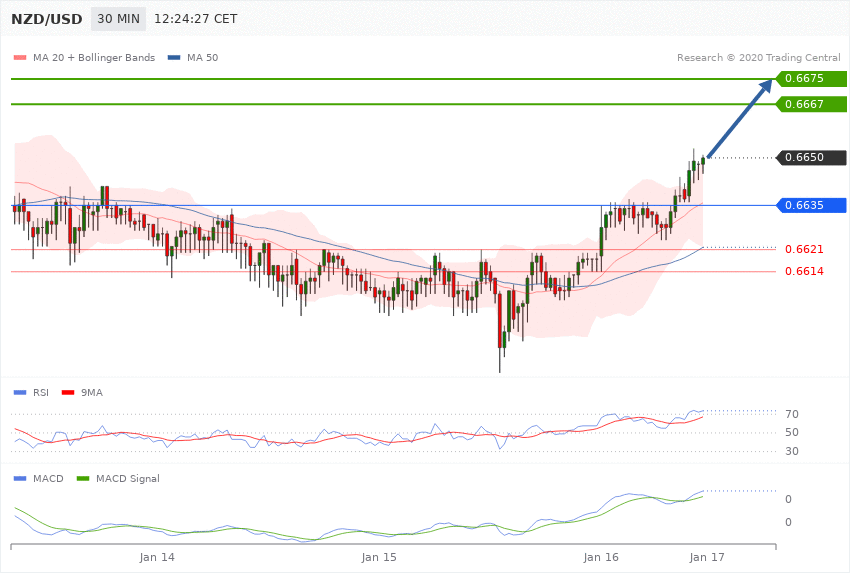Click the Jan 15 date axis label
Screen dimensions: 850x576
click(379, 557)
